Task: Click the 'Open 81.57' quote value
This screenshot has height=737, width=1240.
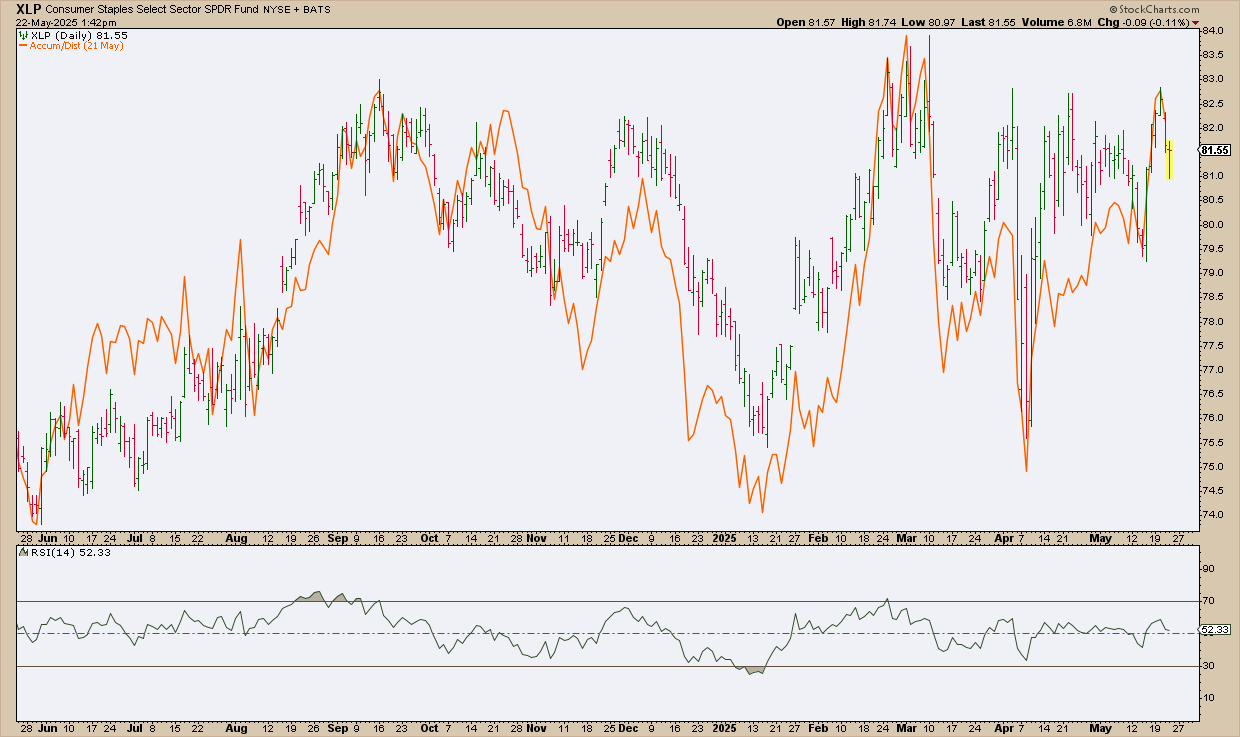Action: click(804, 22)
